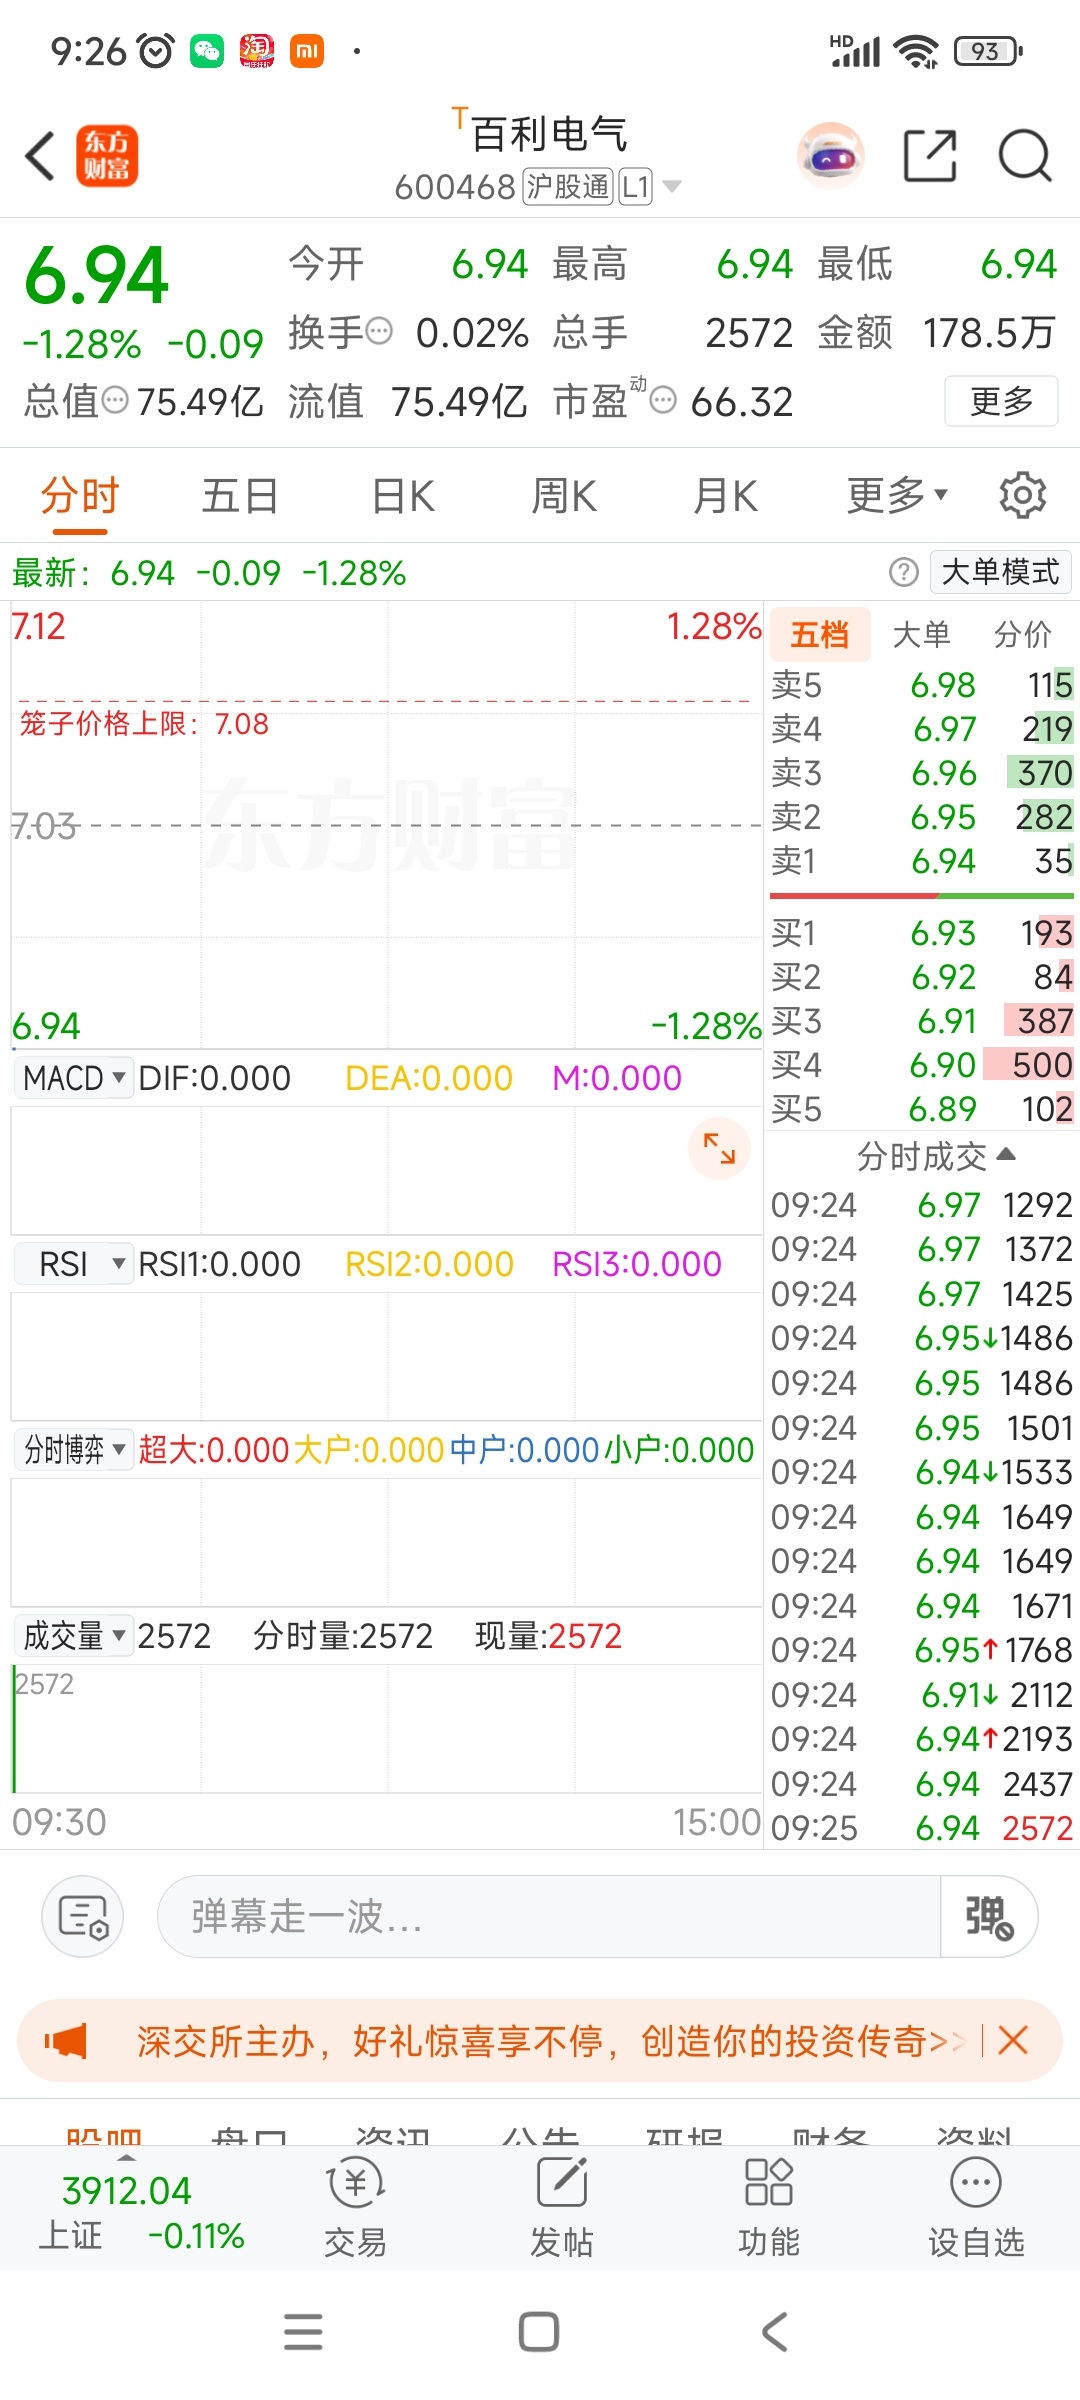Screen dimensions: 1080x2400
Task: Collapse the 分时成交 section
Action: click(x=936, y=1156)
